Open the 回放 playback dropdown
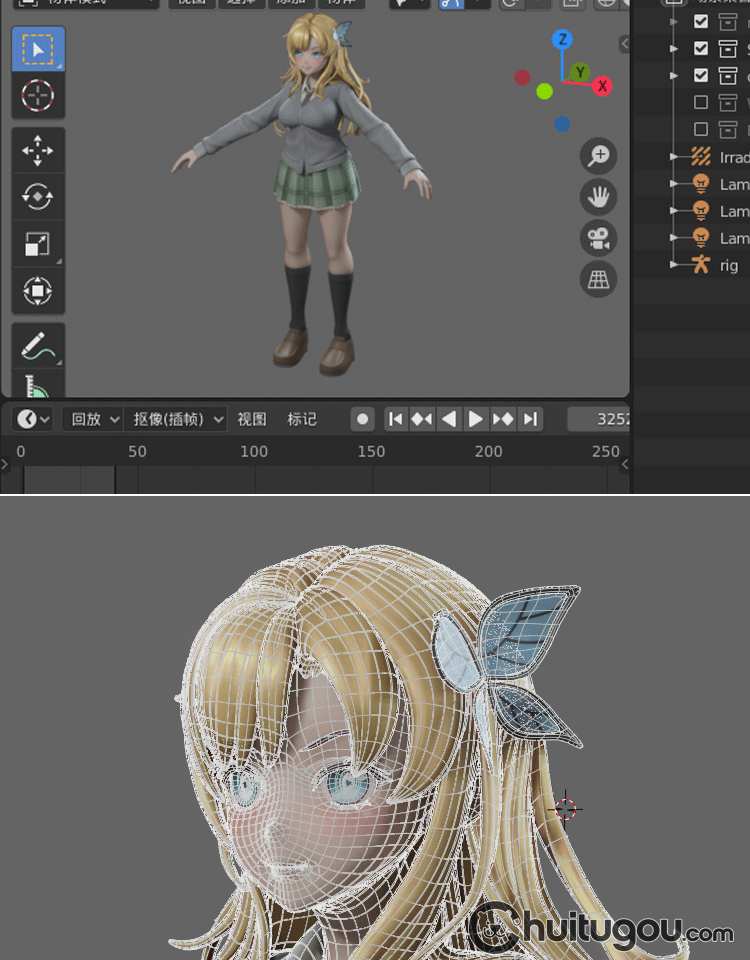Screen dimensions: 750x960 (93, 419)
